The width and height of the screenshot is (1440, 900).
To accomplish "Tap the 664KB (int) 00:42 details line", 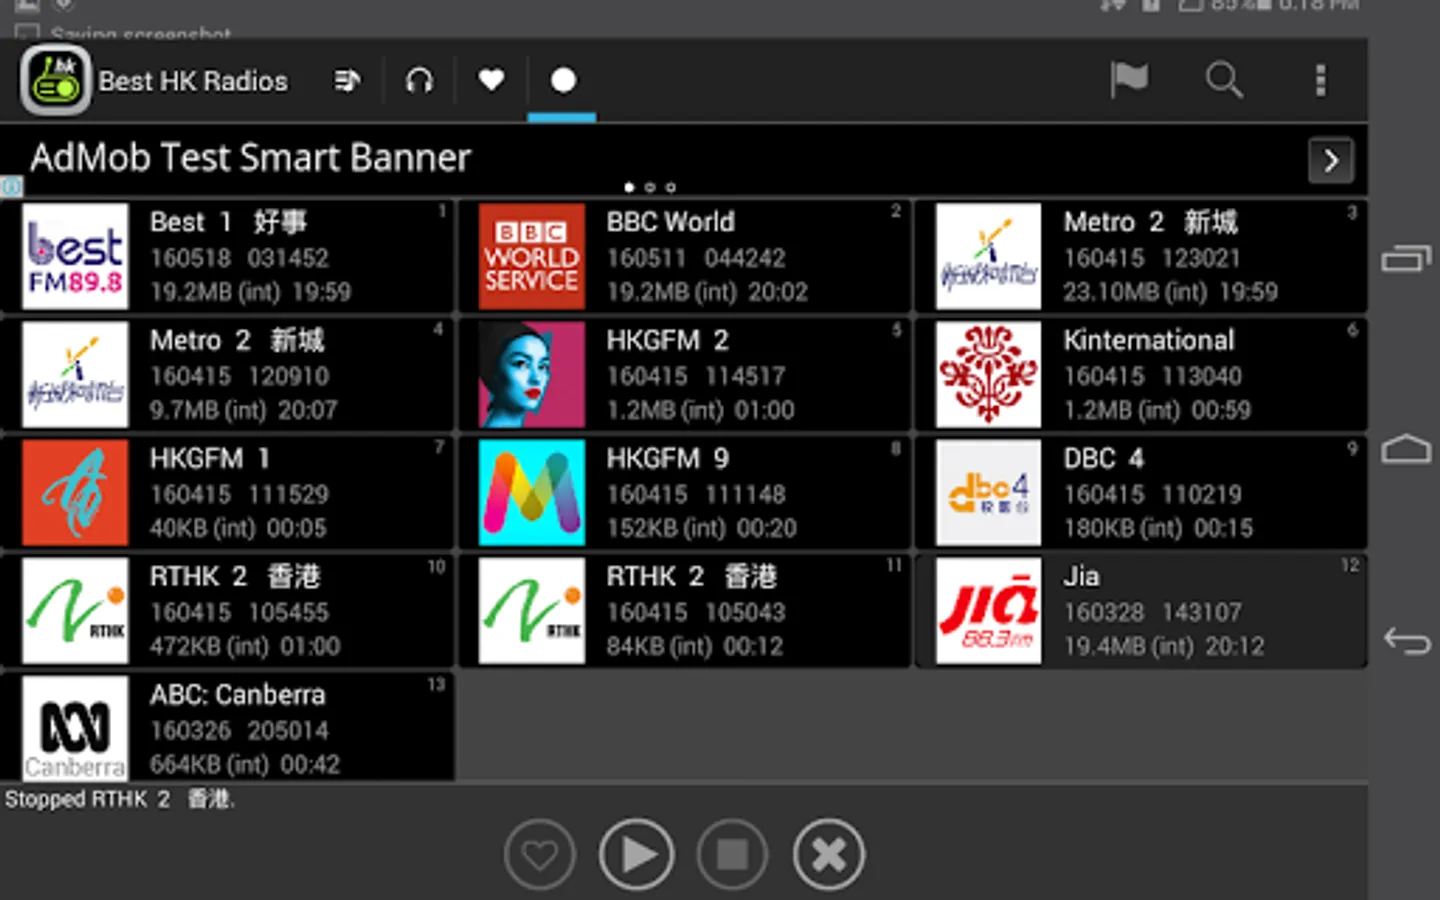I will tap(245, 764).
